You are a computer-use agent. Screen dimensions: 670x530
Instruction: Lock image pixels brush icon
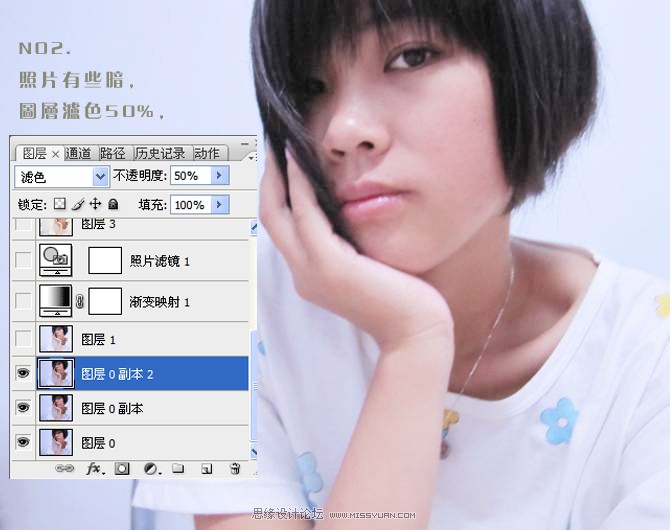78,204
